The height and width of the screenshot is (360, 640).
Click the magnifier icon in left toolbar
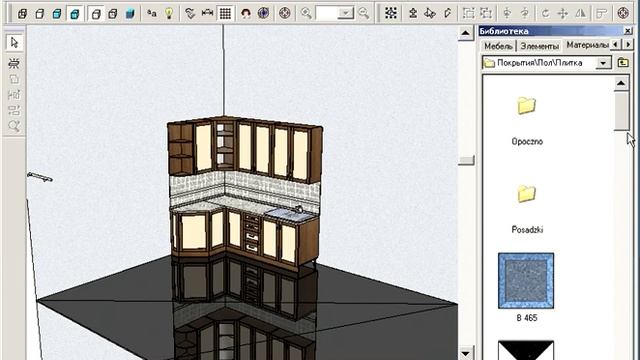pyautogui.click(x=14, y=126)
